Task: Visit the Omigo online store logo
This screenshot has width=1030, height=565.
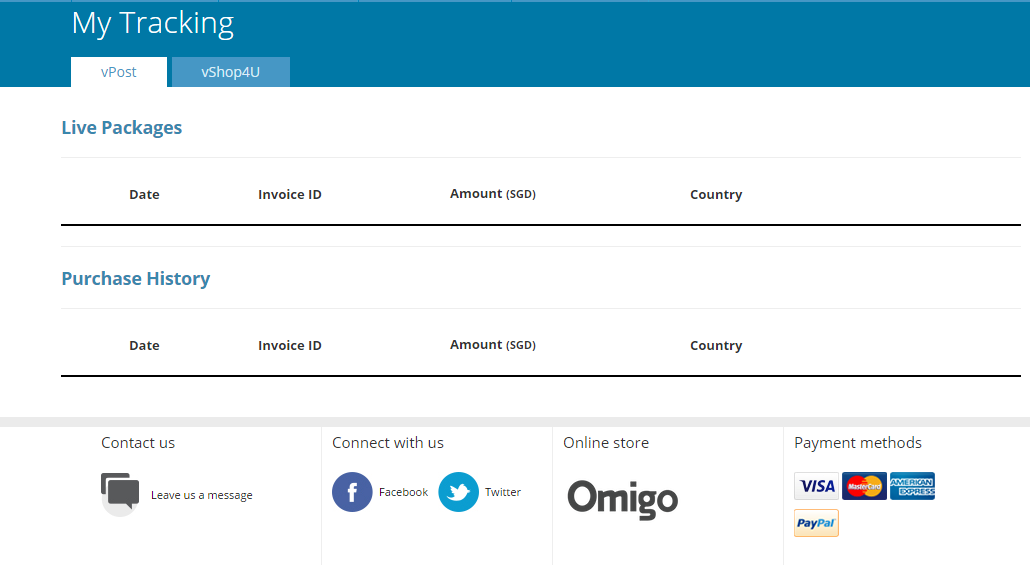Action: coord(622,498)
